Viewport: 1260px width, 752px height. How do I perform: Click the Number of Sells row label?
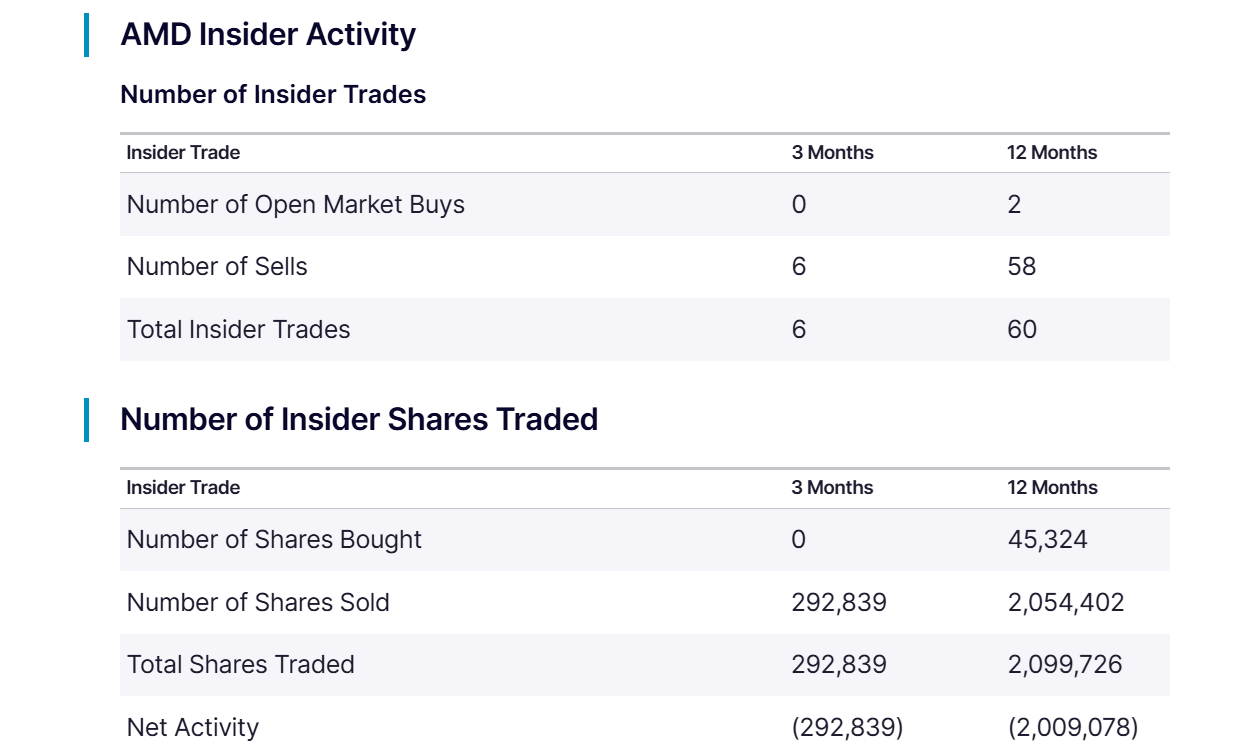tap(217, 267)
